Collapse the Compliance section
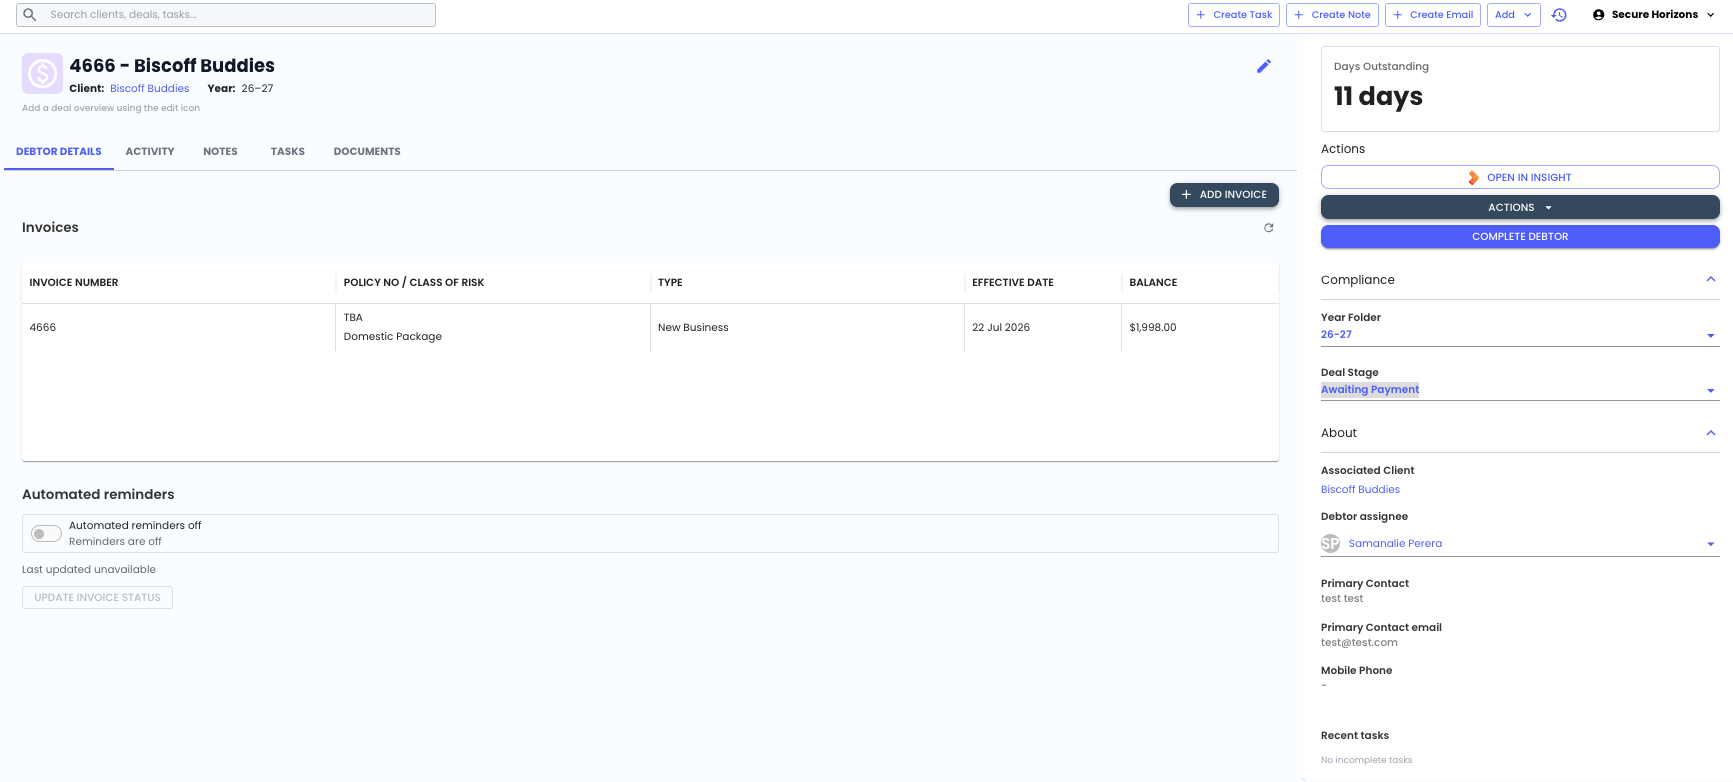The width and height of the screenshot is (1733, 782). (1711, 280)
